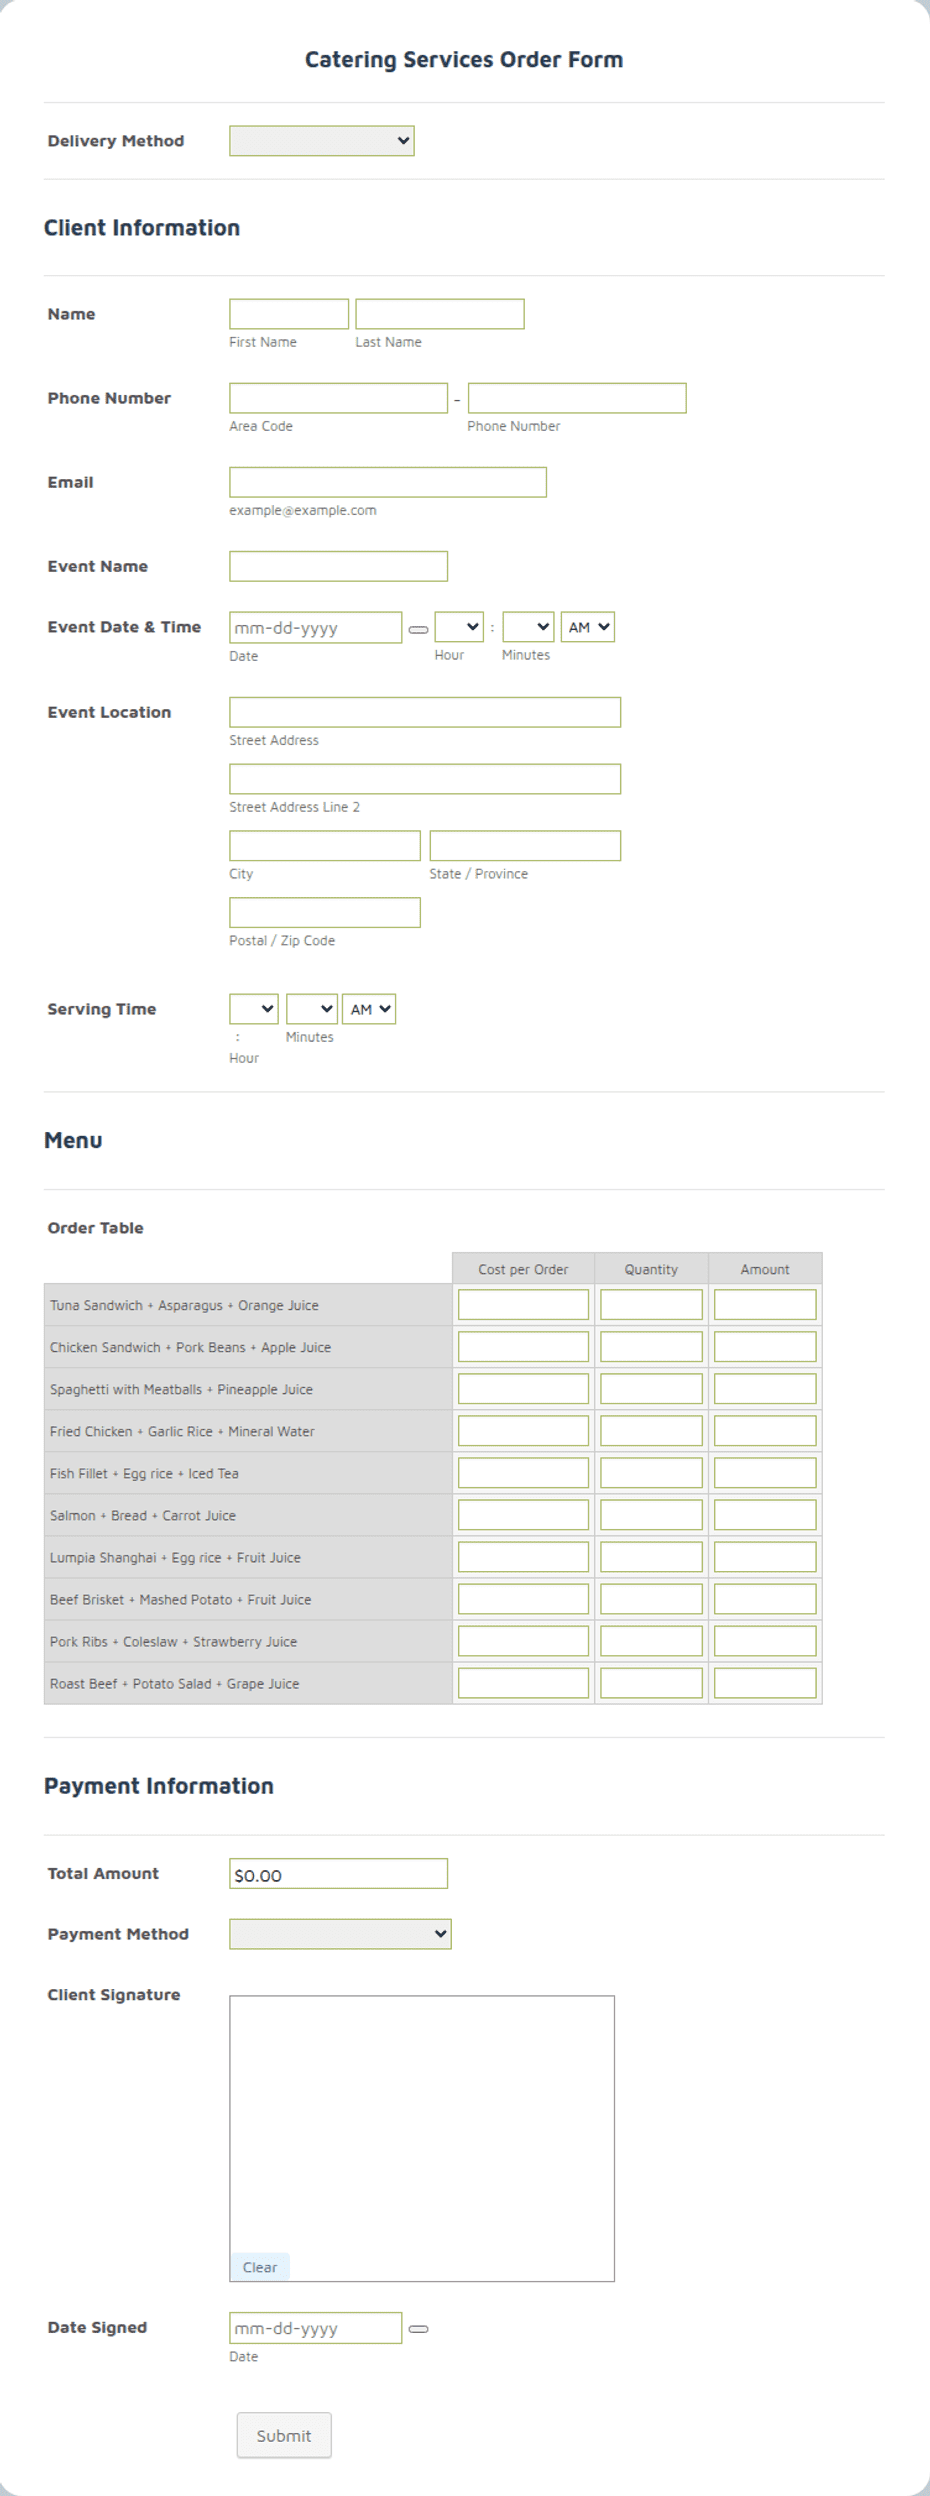930x2496 pixels.
Task: Click the State / Province field
Action: point(525,846)
